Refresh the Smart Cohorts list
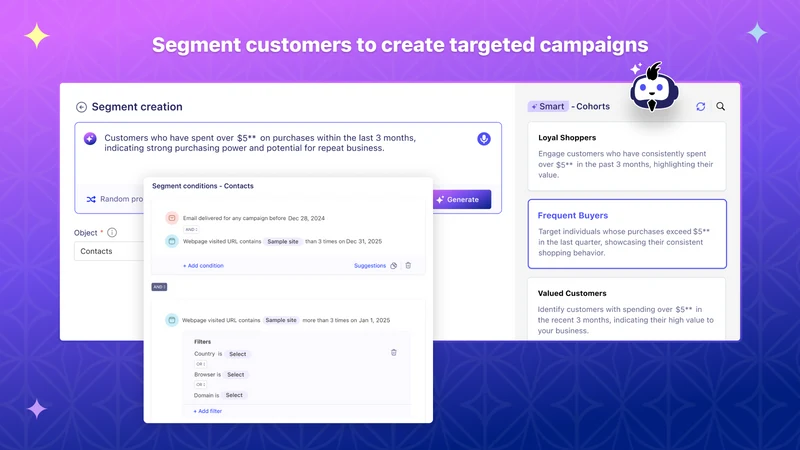 (x=701, y=106)
